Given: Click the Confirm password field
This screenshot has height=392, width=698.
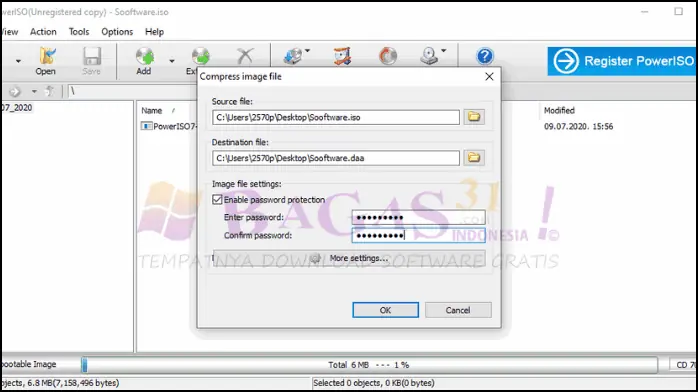Looking at the screenshot, I should (x=418, y=235).
